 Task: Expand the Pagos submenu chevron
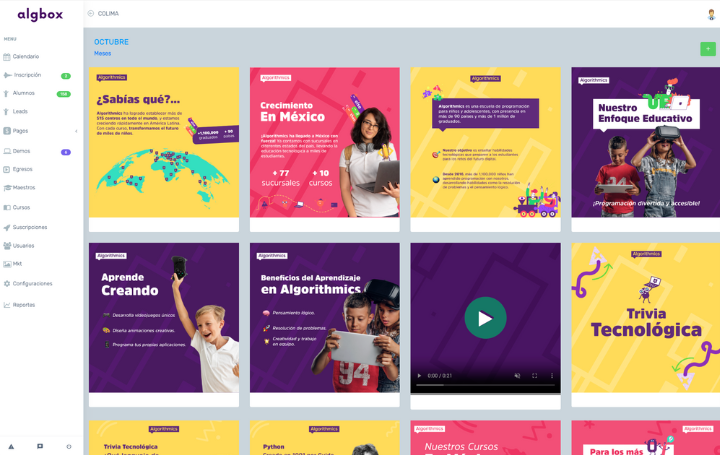[x=76, y=131]
